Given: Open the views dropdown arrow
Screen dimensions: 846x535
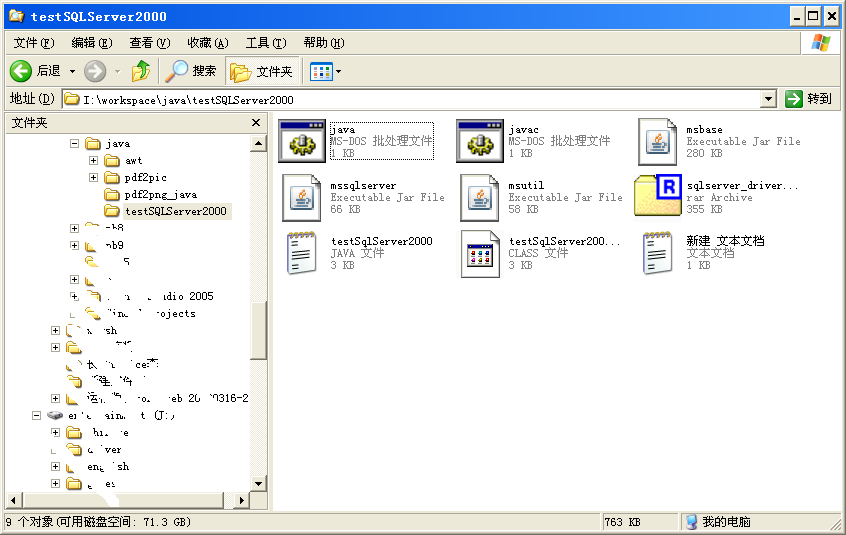Looking at the screenshot, I should pyautogui.click(x=339, y=71).
